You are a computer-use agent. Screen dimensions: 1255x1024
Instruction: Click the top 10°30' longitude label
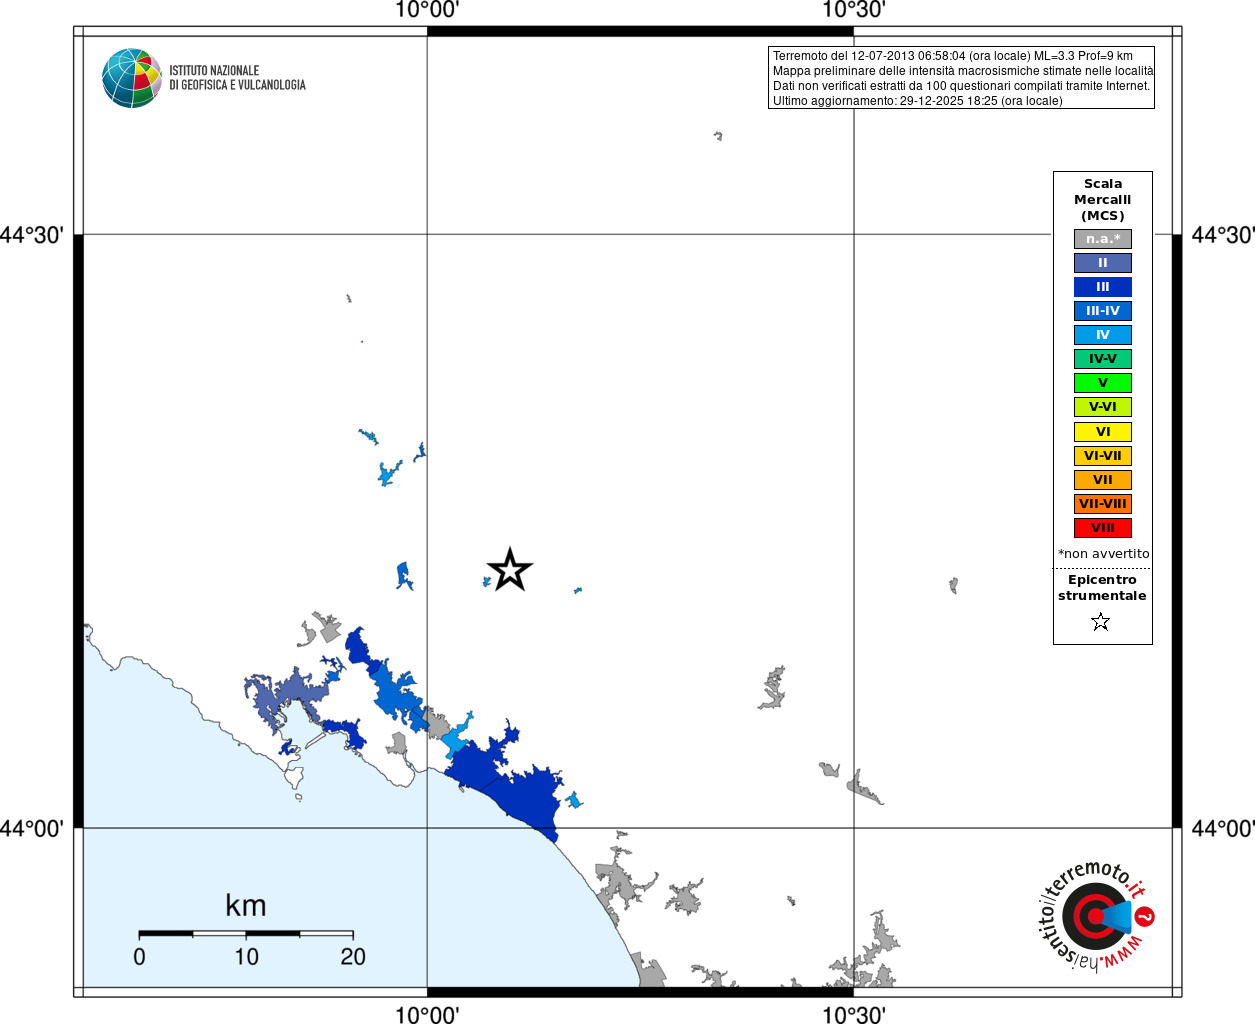tap(854, 11)
